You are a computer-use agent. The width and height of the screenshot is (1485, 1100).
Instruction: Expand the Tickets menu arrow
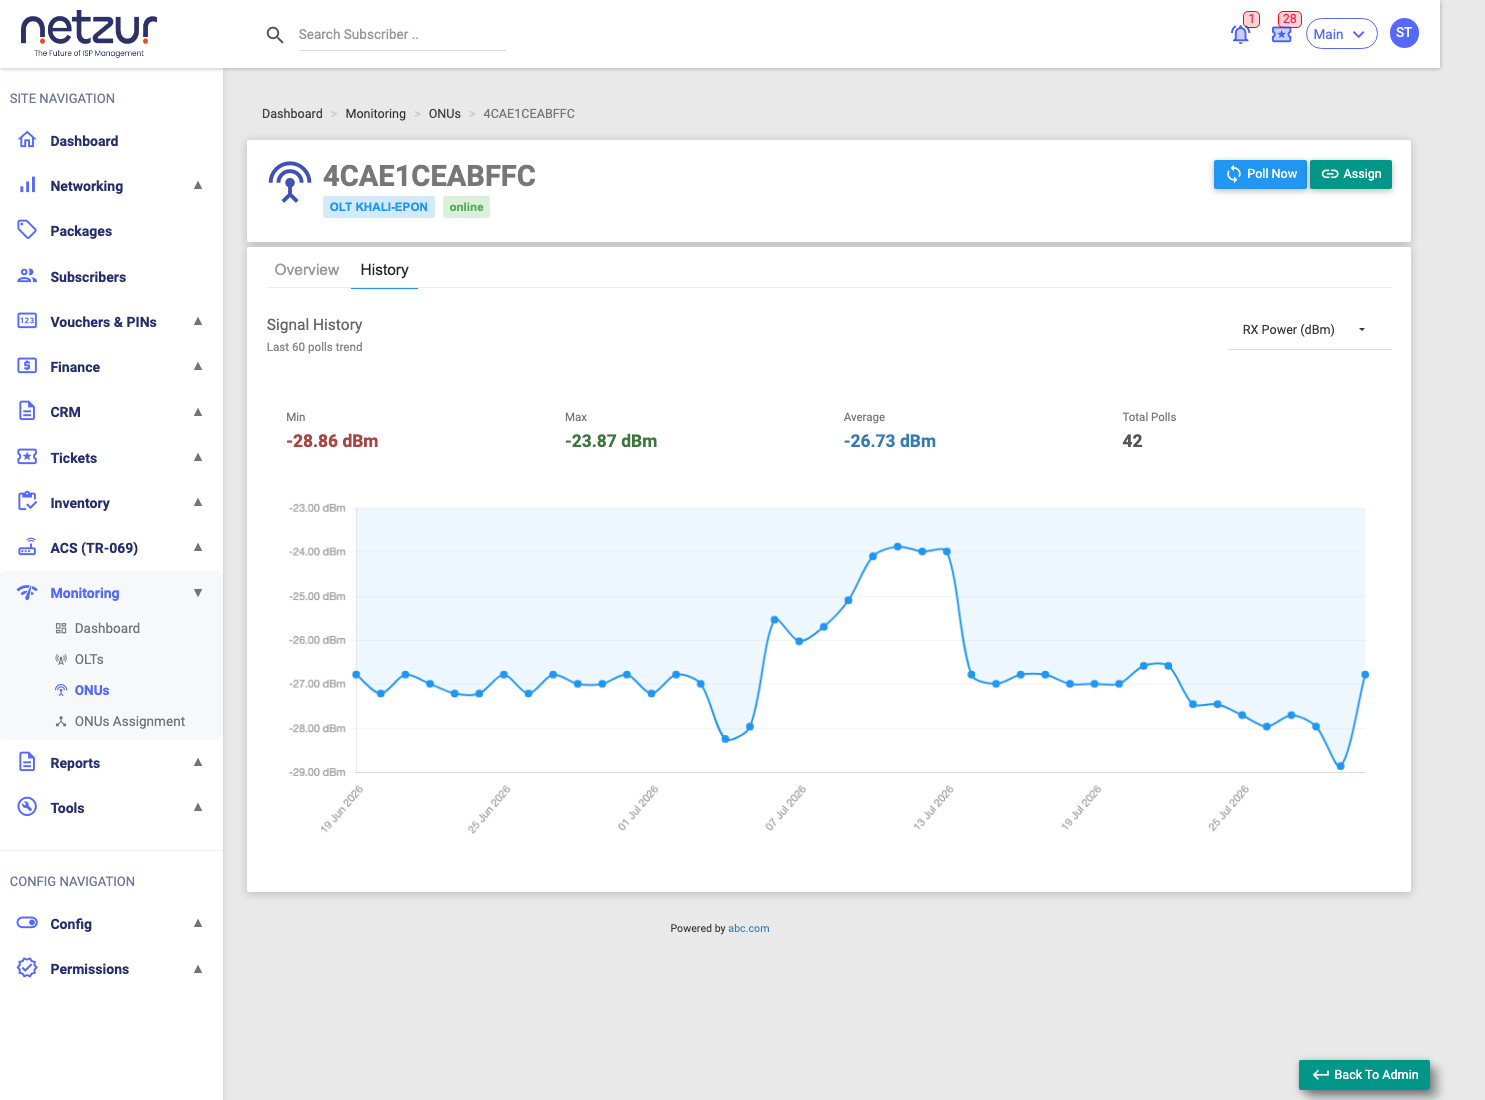coord(198,457)
